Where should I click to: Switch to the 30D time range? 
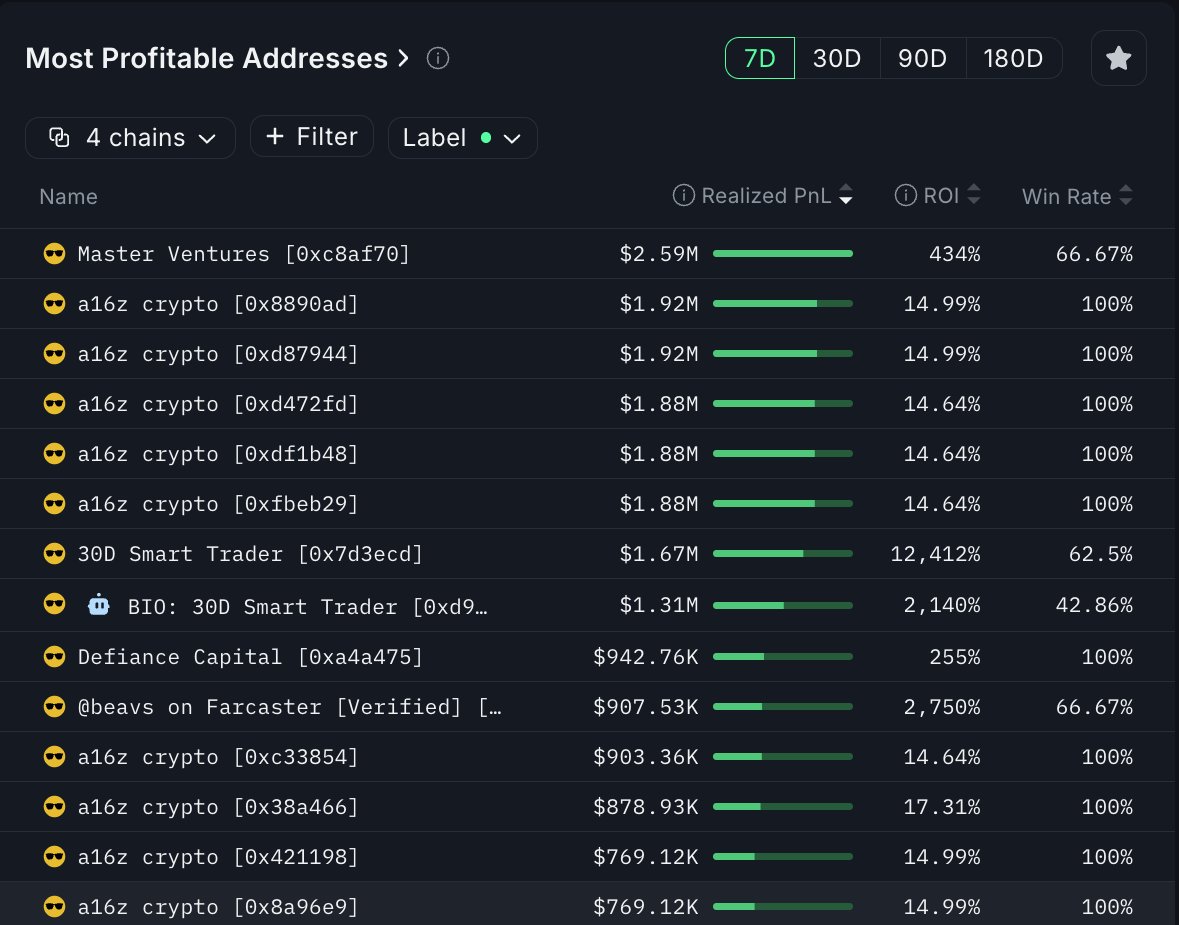point(837,58)
